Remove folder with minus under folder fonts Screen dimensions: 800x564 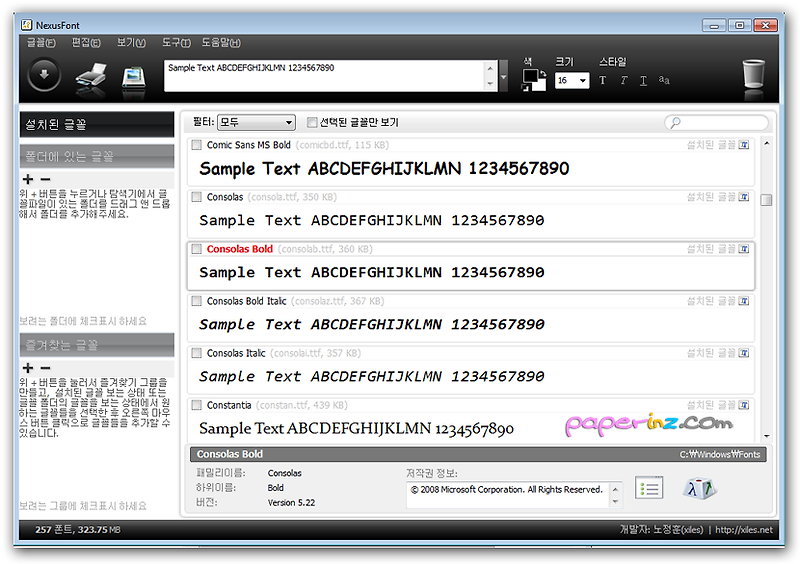pos(45,179)
